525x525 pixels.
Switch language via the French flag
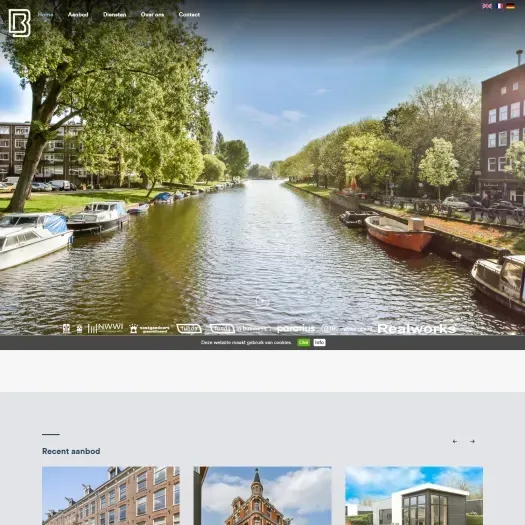pos(499,6)
